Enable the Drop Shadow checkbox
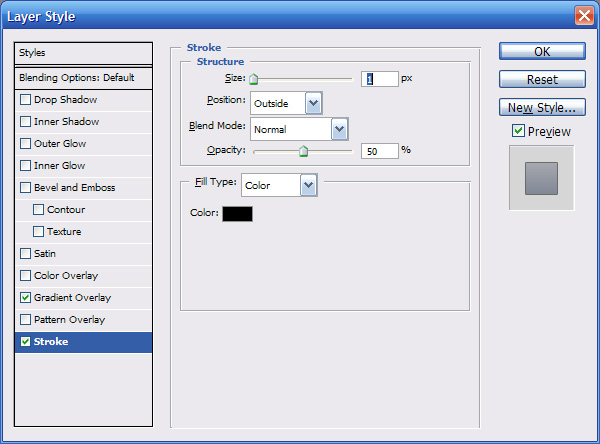This screenshot has height=444, width=600. [x=25, y=100]
